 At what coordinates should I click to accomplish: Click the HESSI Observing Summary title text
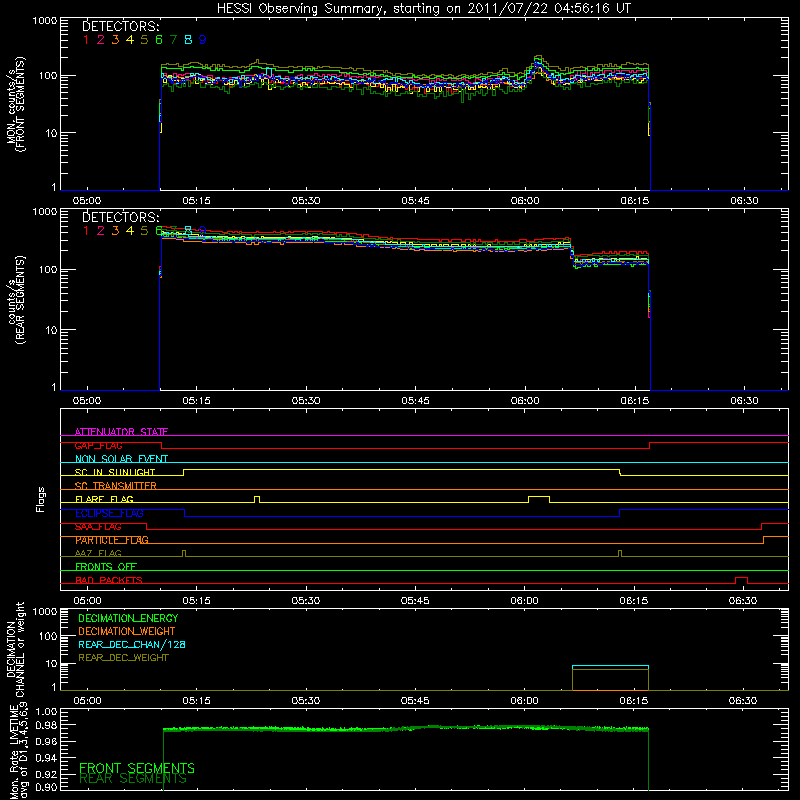pyautogui.click(x=424, y=9)
